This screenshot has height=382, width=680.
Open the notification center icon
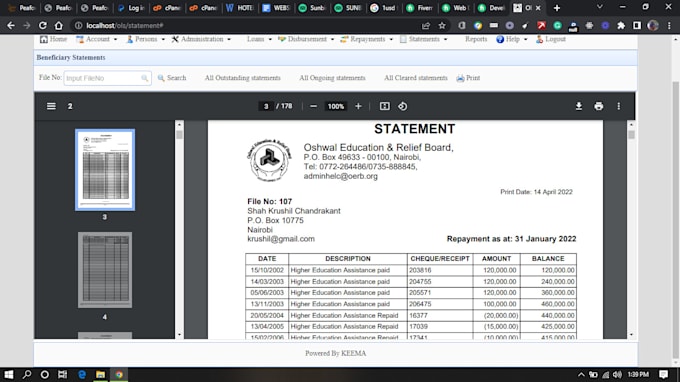click(663, 374)
